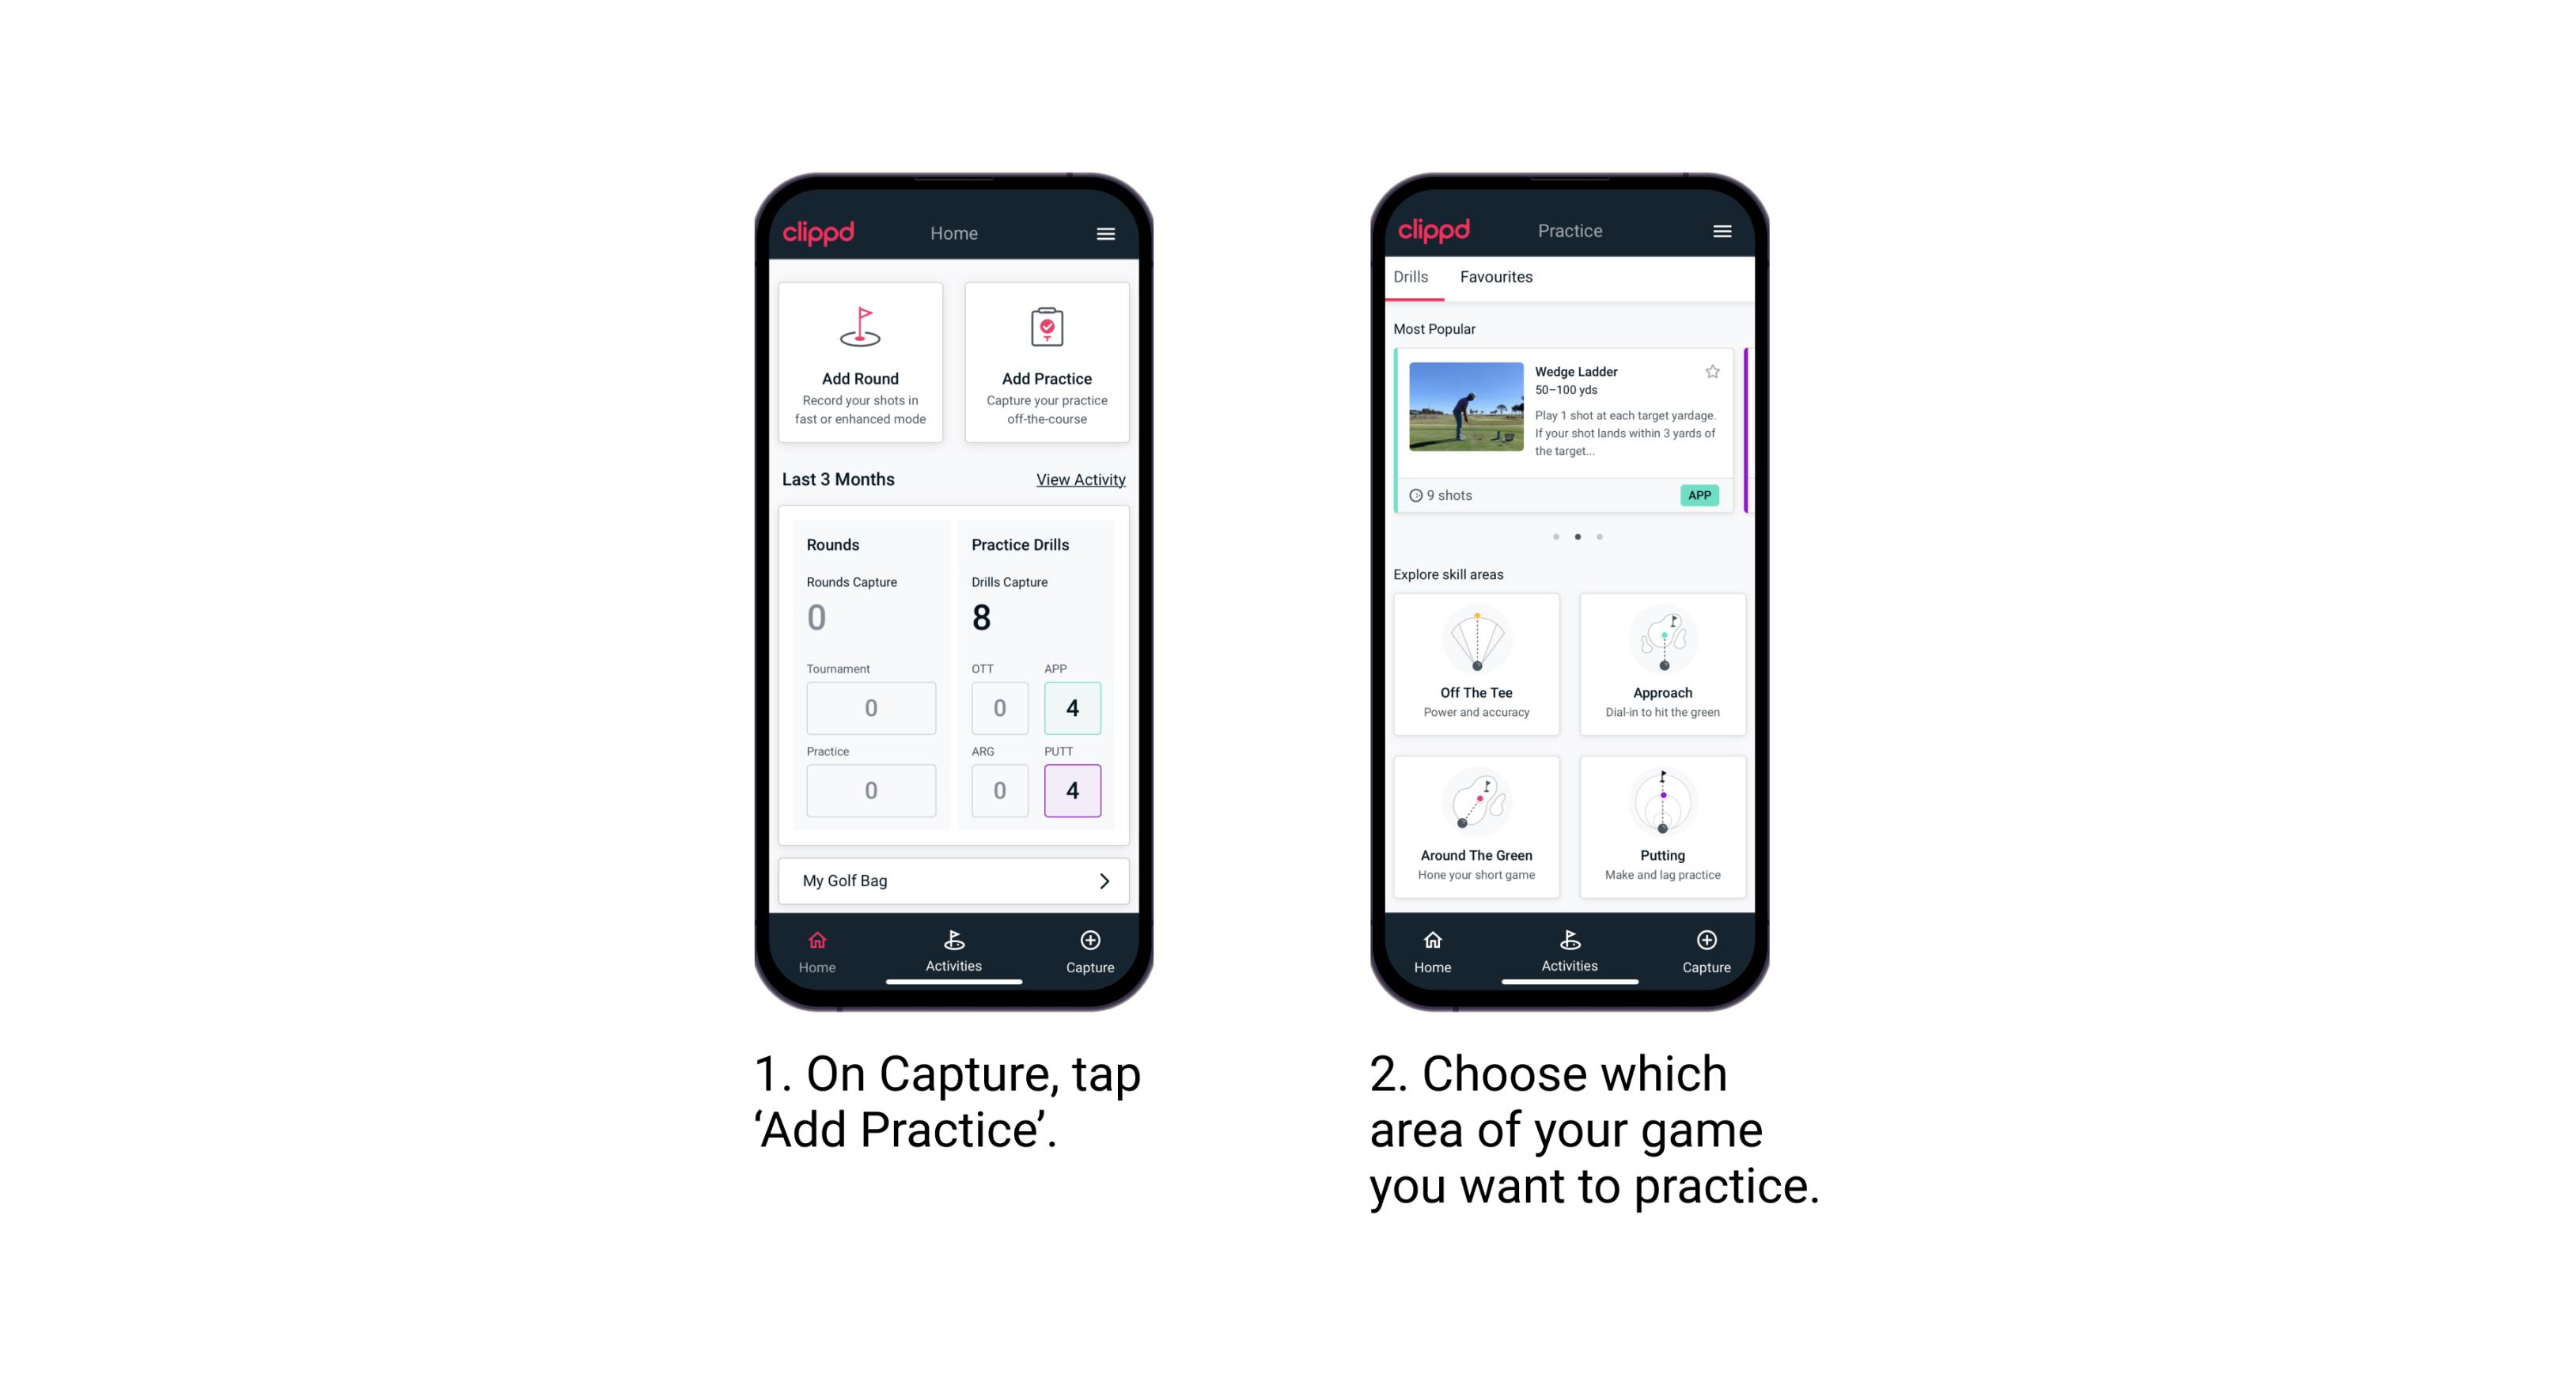The height and width of the screenshot is (1386, 2576).
Task: Tap View Activity link on Home screen
Action: pyautogui.click(x=1078, y=479)
